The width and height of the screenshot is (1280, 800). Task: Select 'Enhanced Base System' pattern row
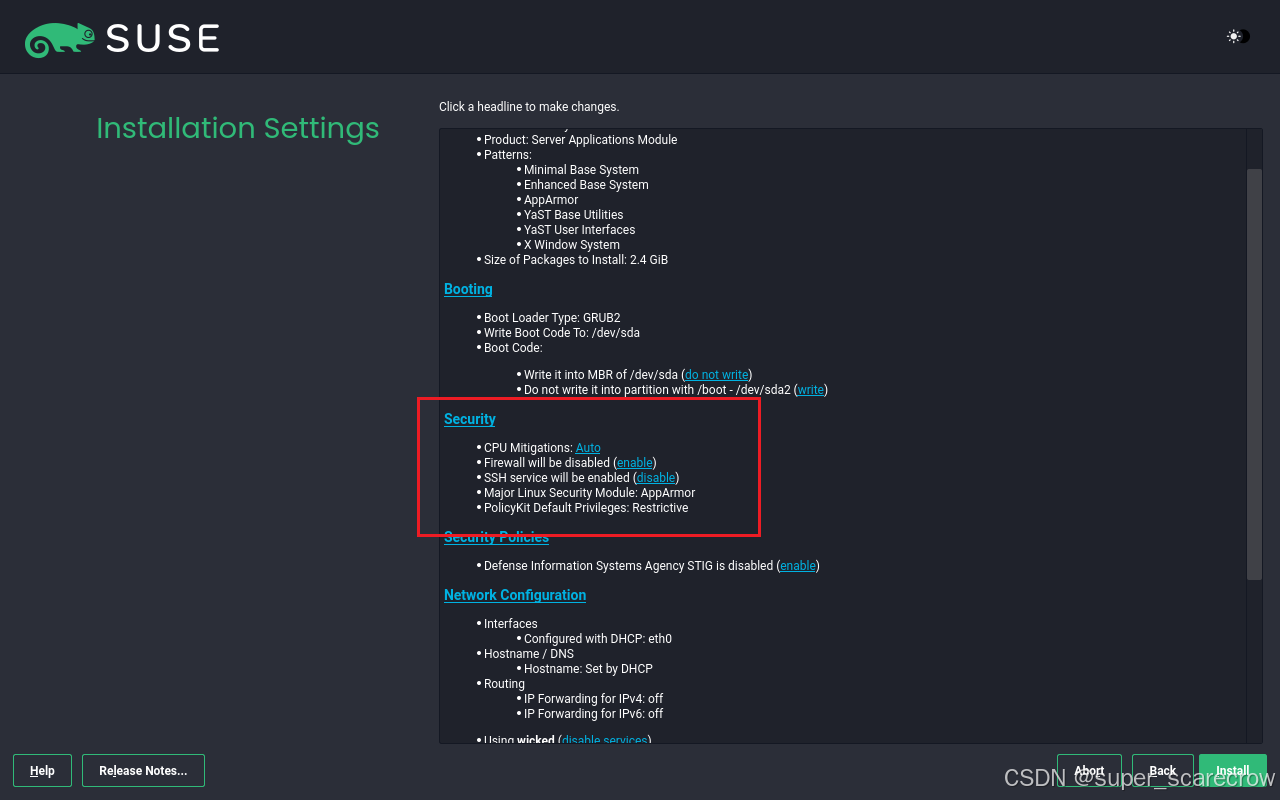(586, 185)
